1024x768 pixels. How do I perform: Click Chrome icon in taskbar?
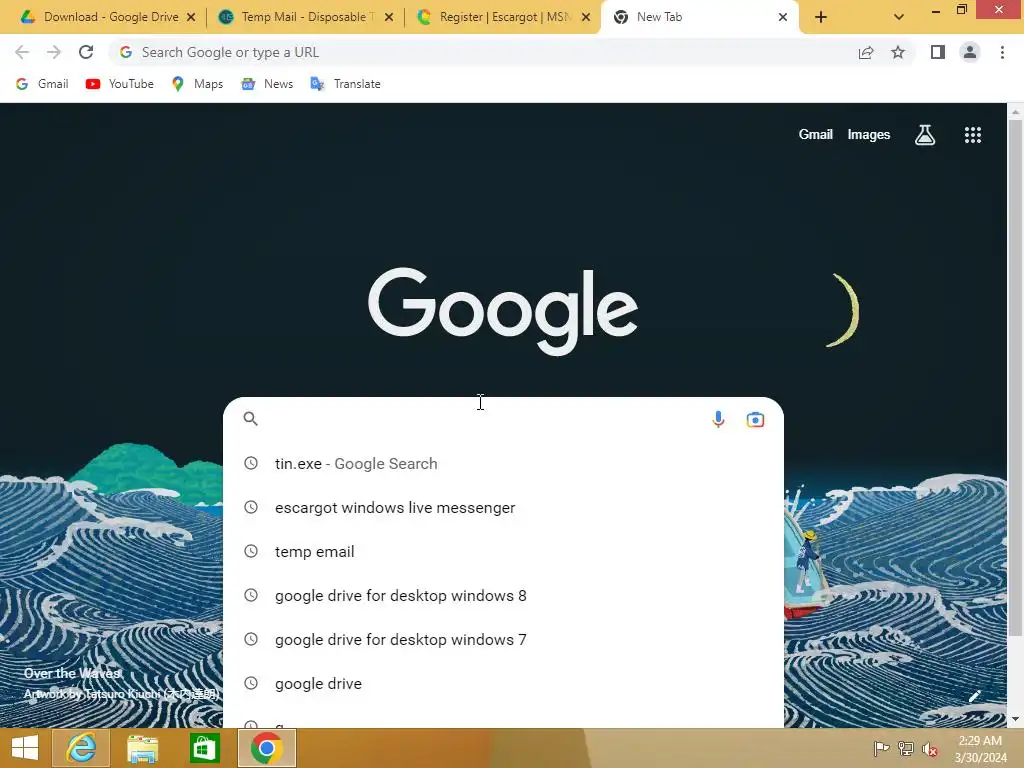click(x=266, y=748)
